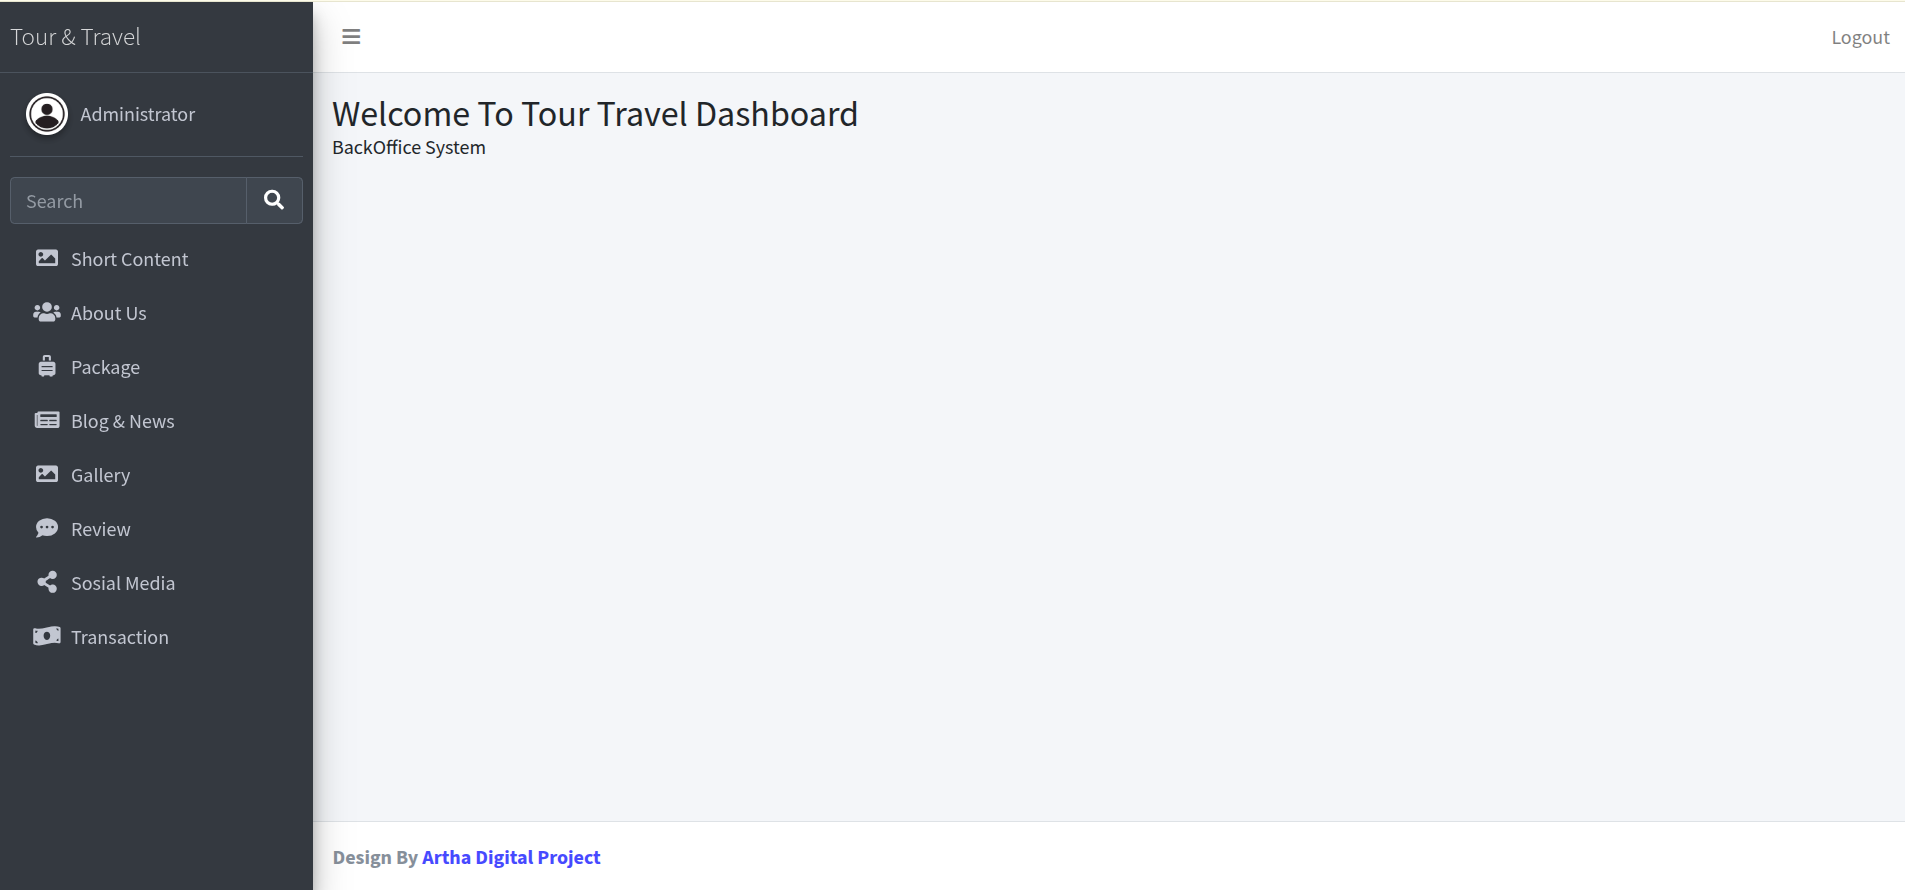Focus the sidebar Search field
The width and height of the screenshot is (1905, 890).
pyautogui.click(x=128, y=201)
